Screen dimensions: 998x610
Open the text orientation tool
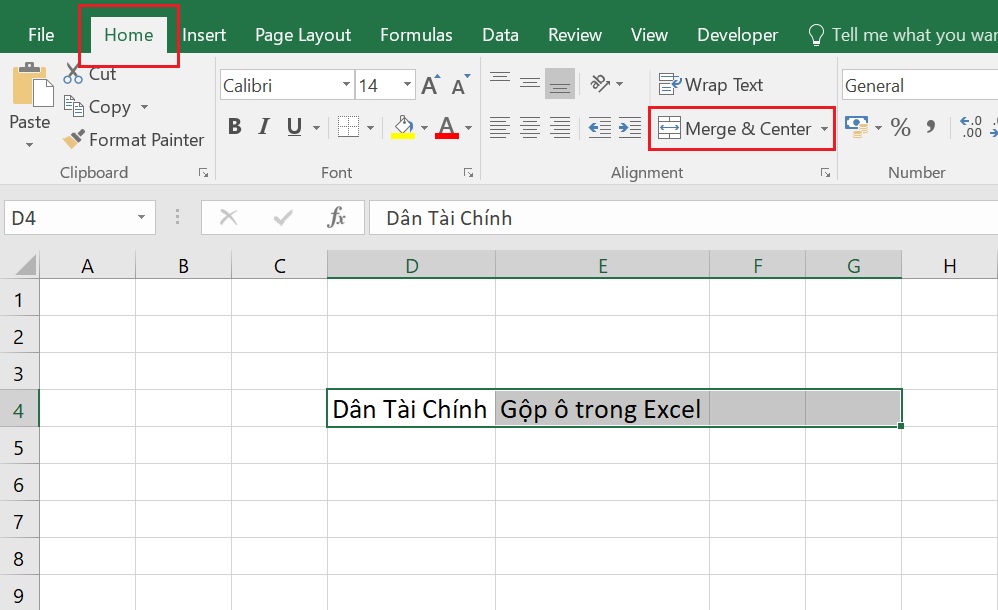click(600, 83)
